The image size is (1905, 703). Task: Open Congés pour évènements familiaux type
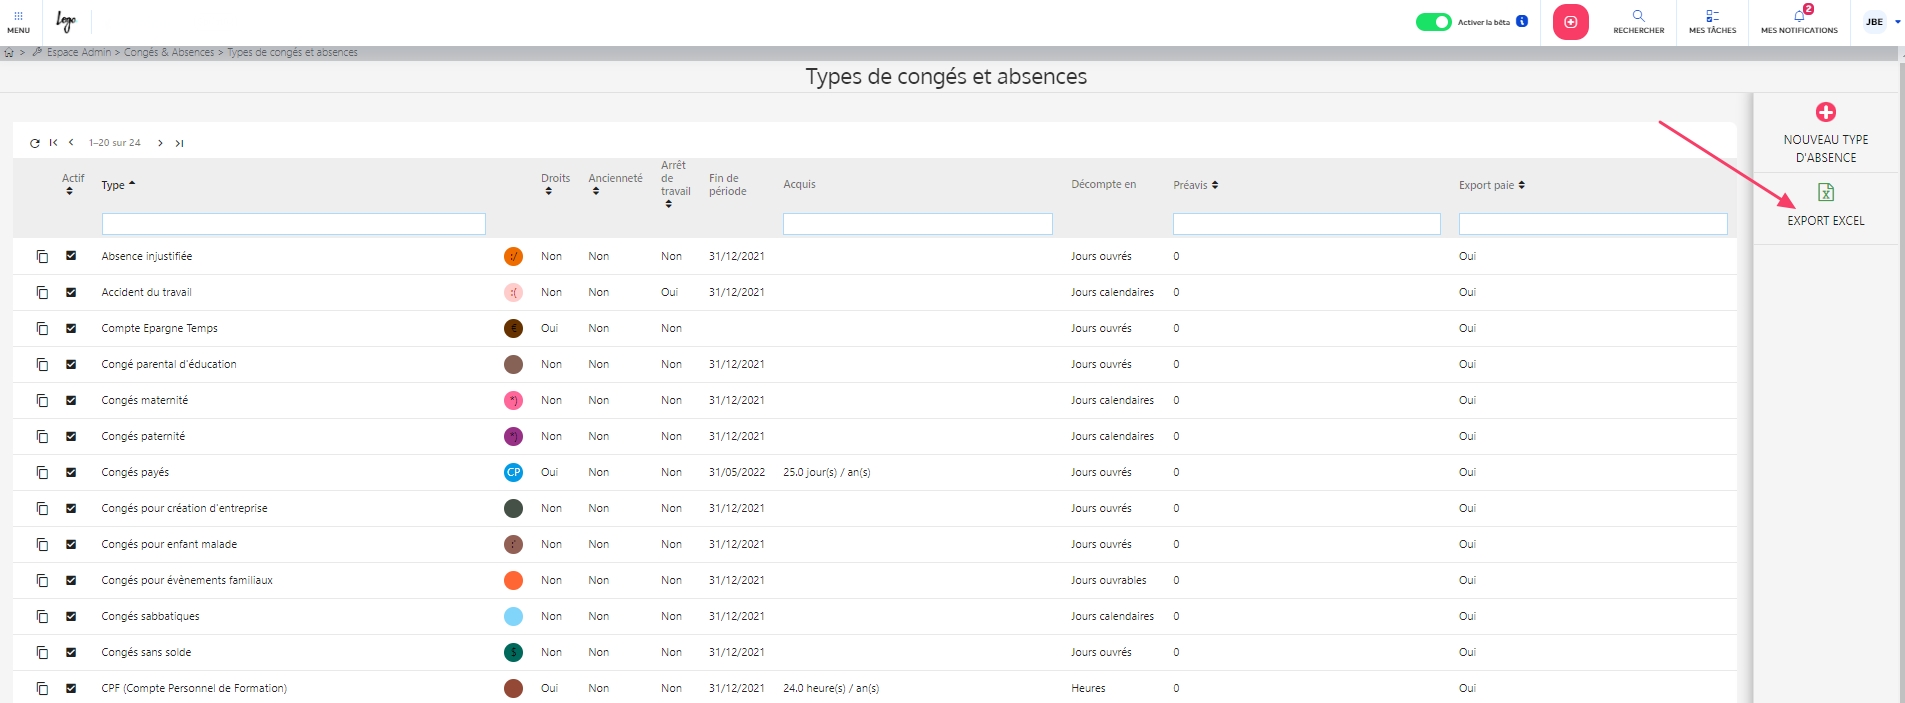click(x=187, y=580)
